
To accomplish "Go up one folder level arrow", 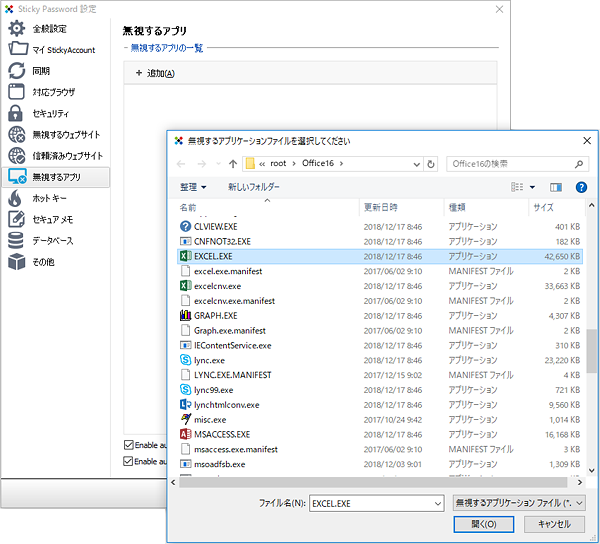I will click(233, 164).
